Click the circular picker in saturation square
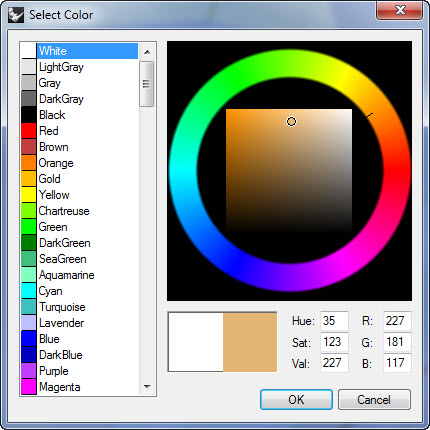The width and height of the screenshot is (430, 430). coord(291,122)
